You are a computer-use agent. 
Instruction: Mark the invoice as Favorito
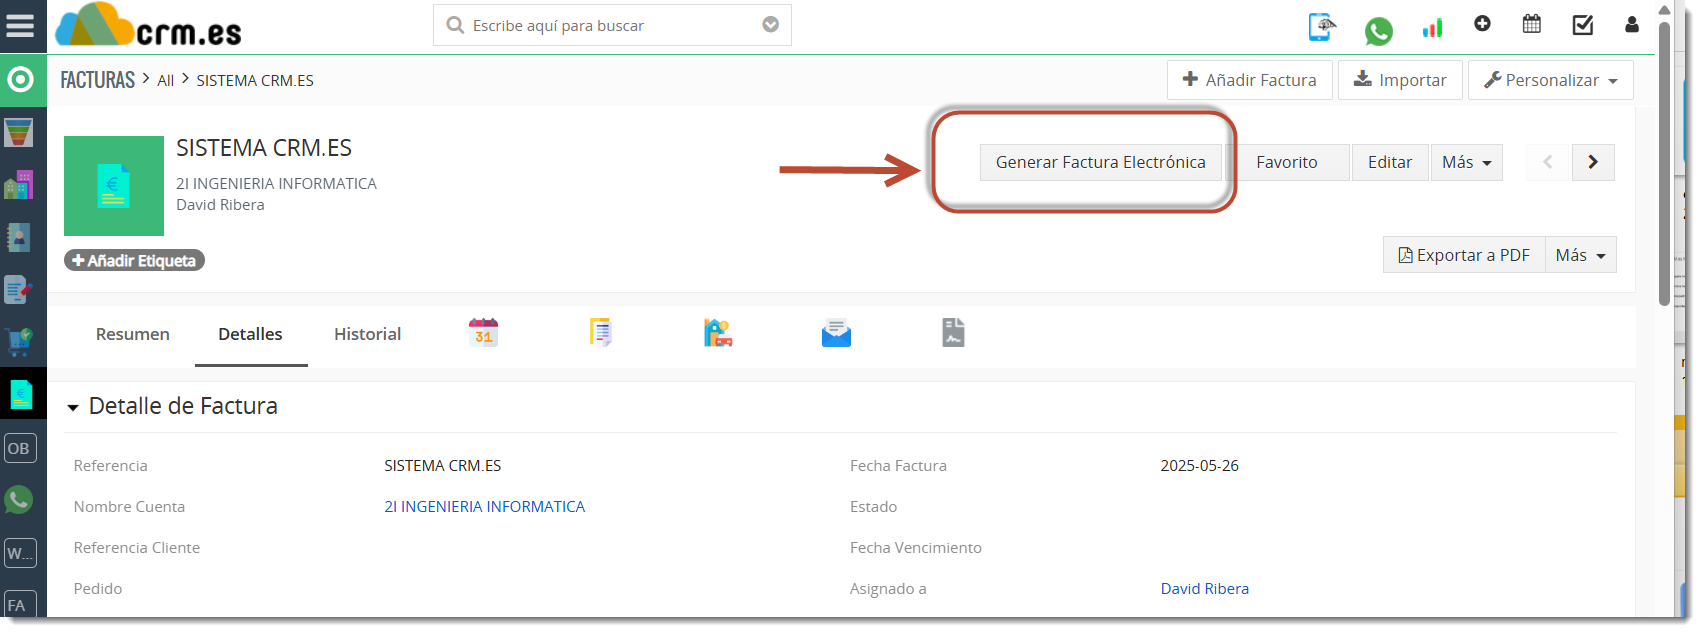(1287, 162)
